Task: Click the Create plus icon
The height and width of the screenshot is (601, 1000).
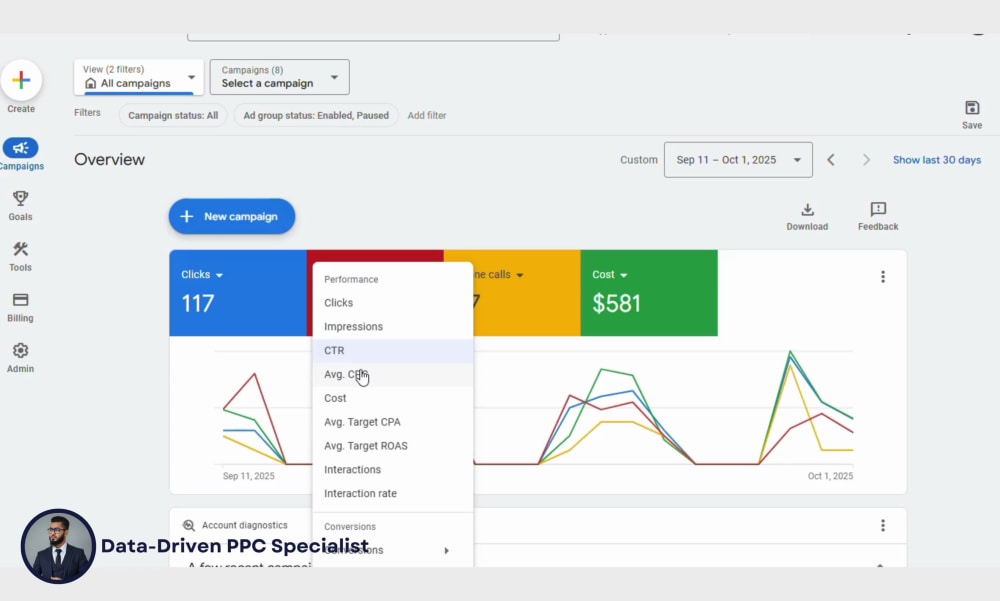Action: (21, 80)
